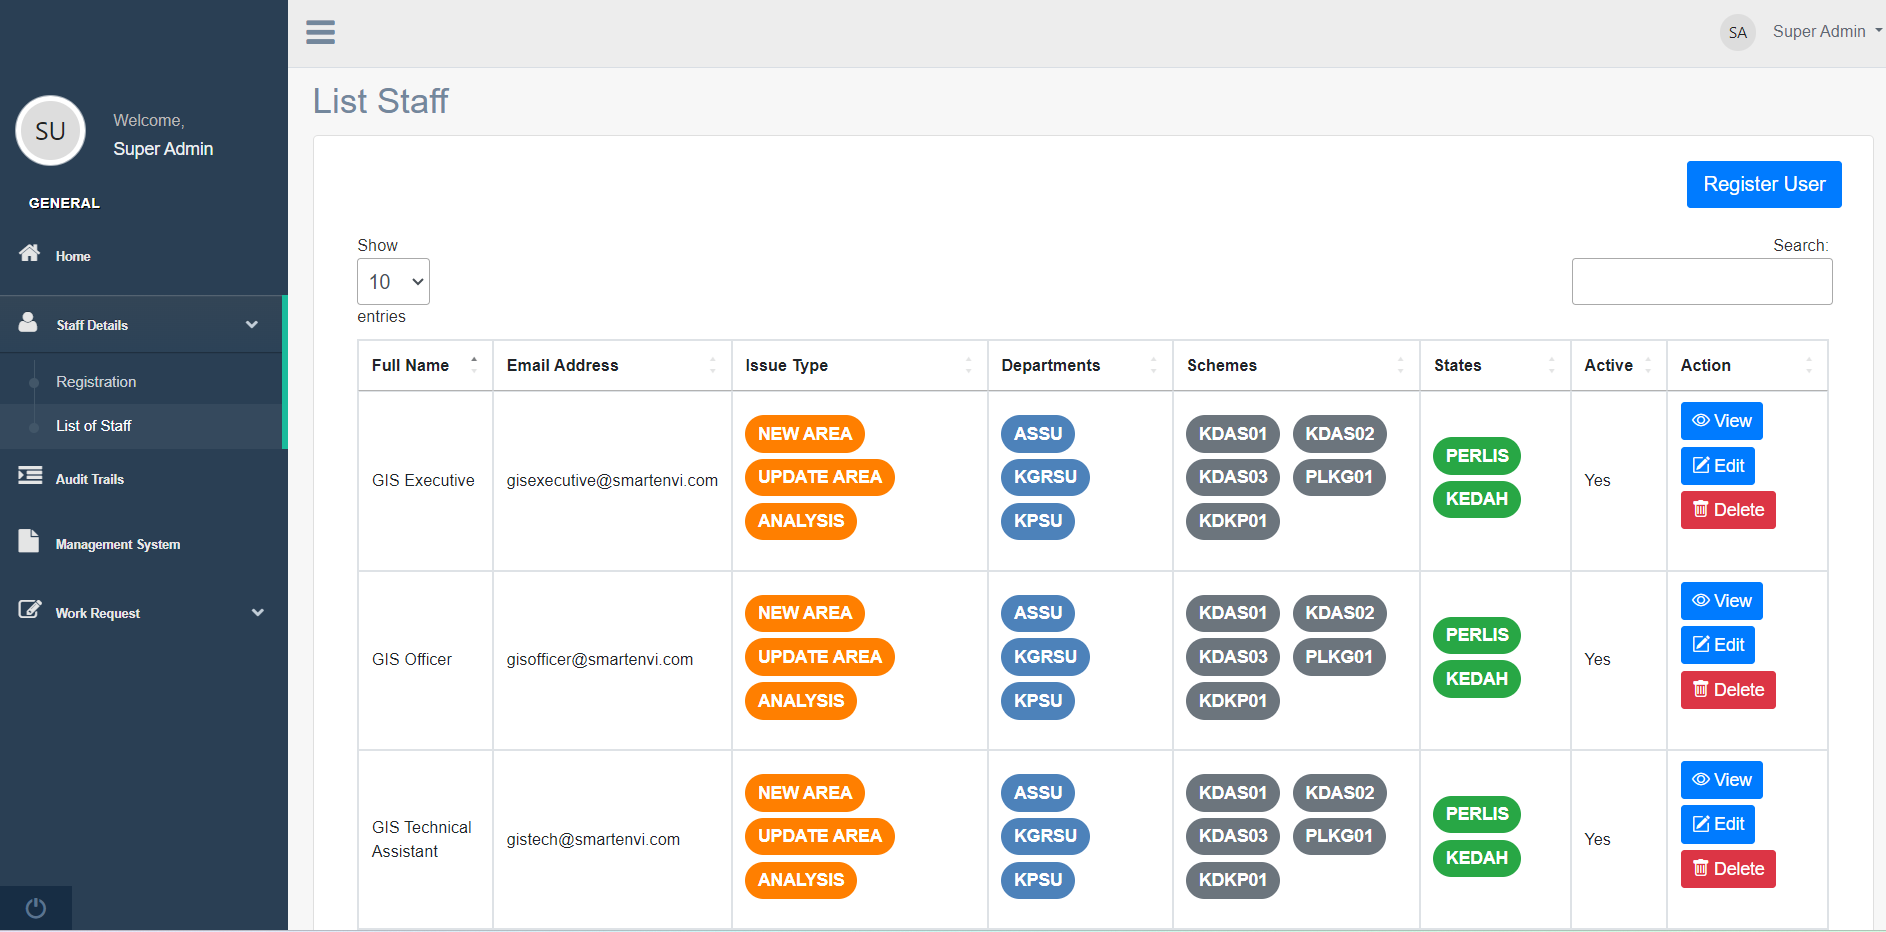Click the hamburger menu icon
Screen dimensions: 1886x932
[320, 32]
